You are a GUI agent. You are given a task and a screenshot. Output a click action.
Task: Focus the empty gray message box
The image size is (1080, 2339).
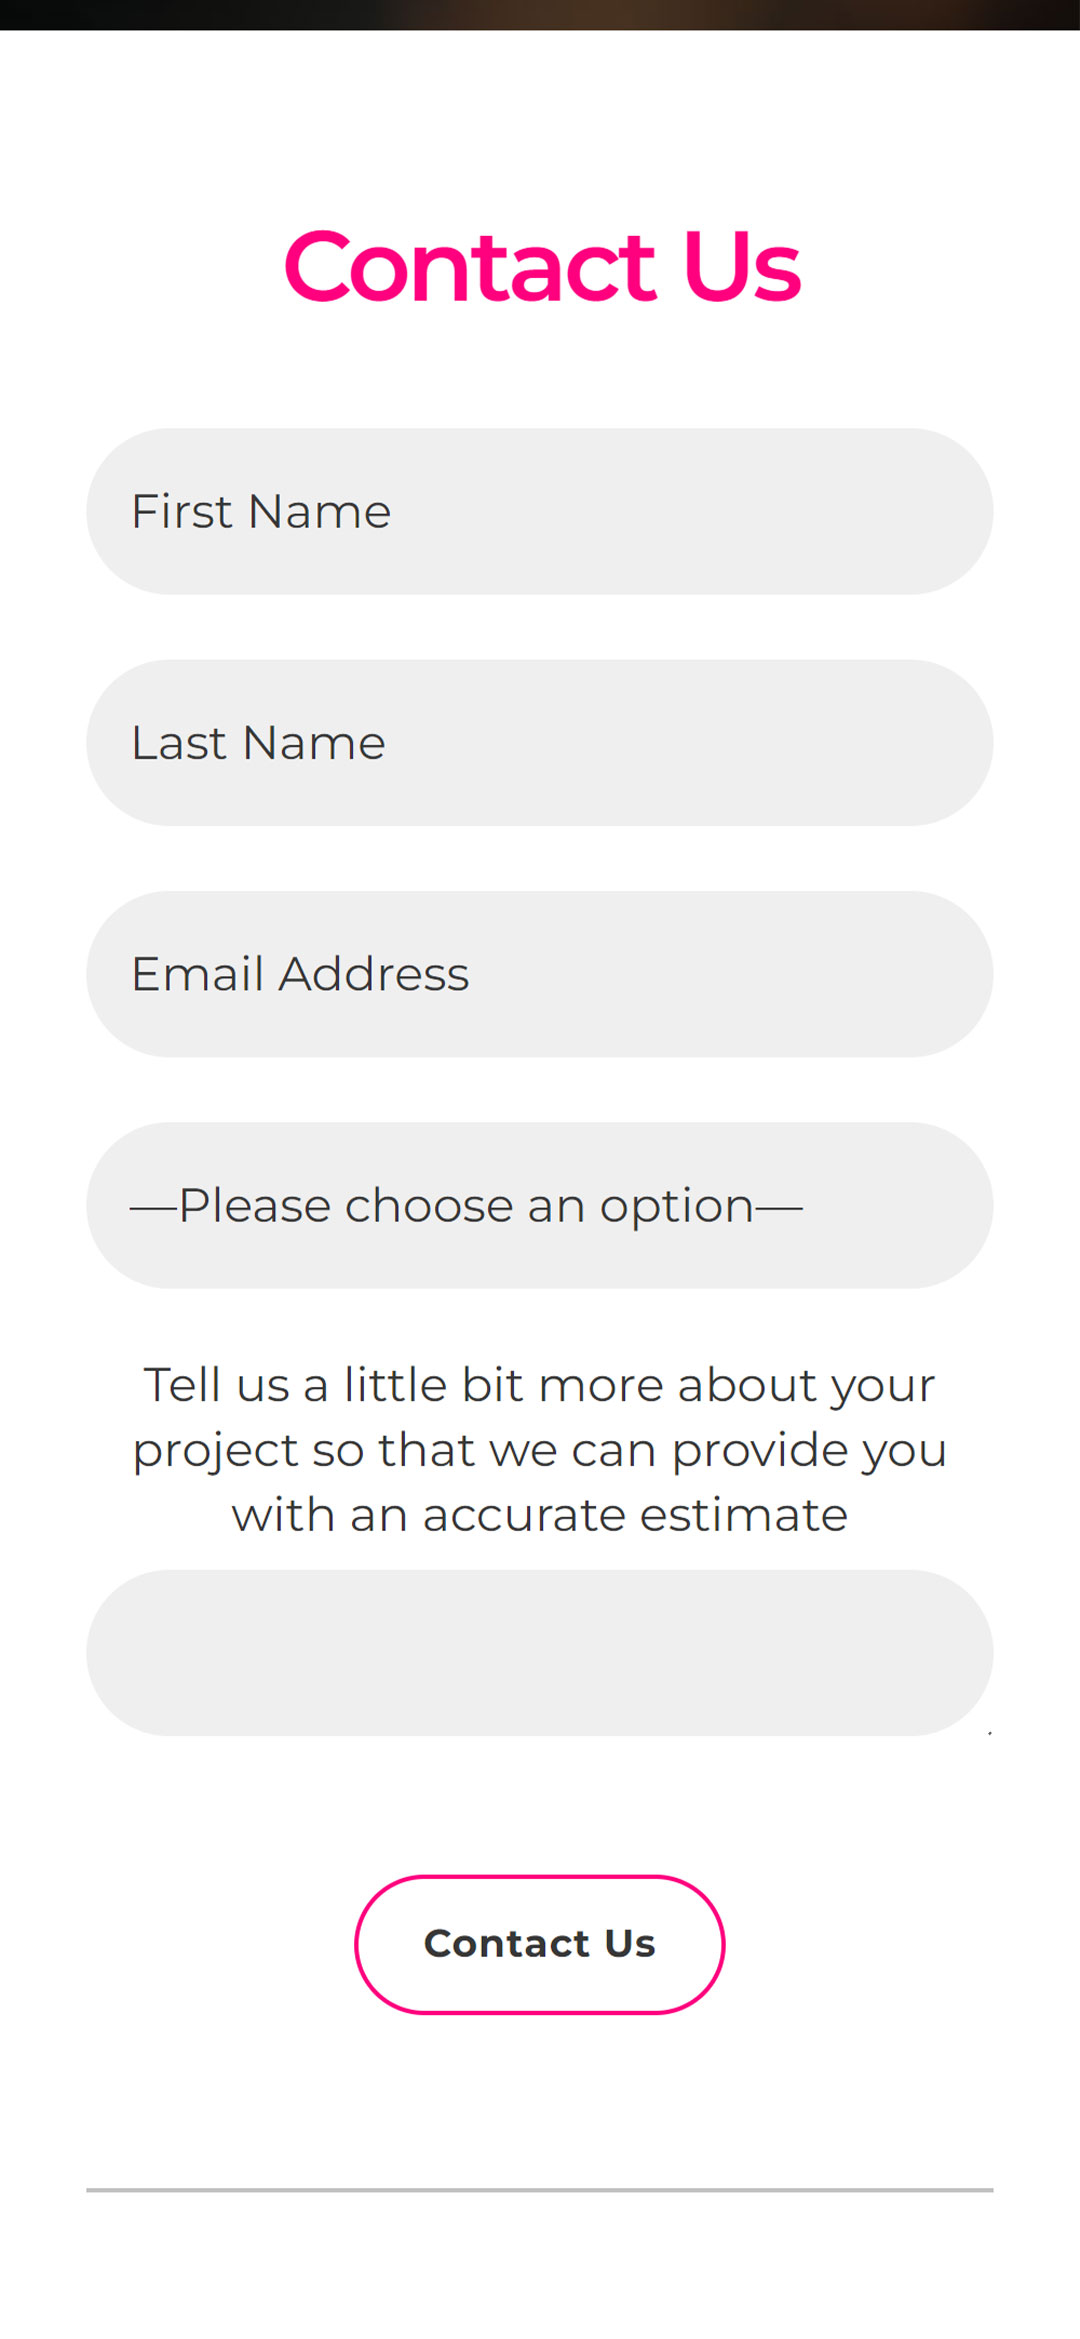coord(540,1652)
